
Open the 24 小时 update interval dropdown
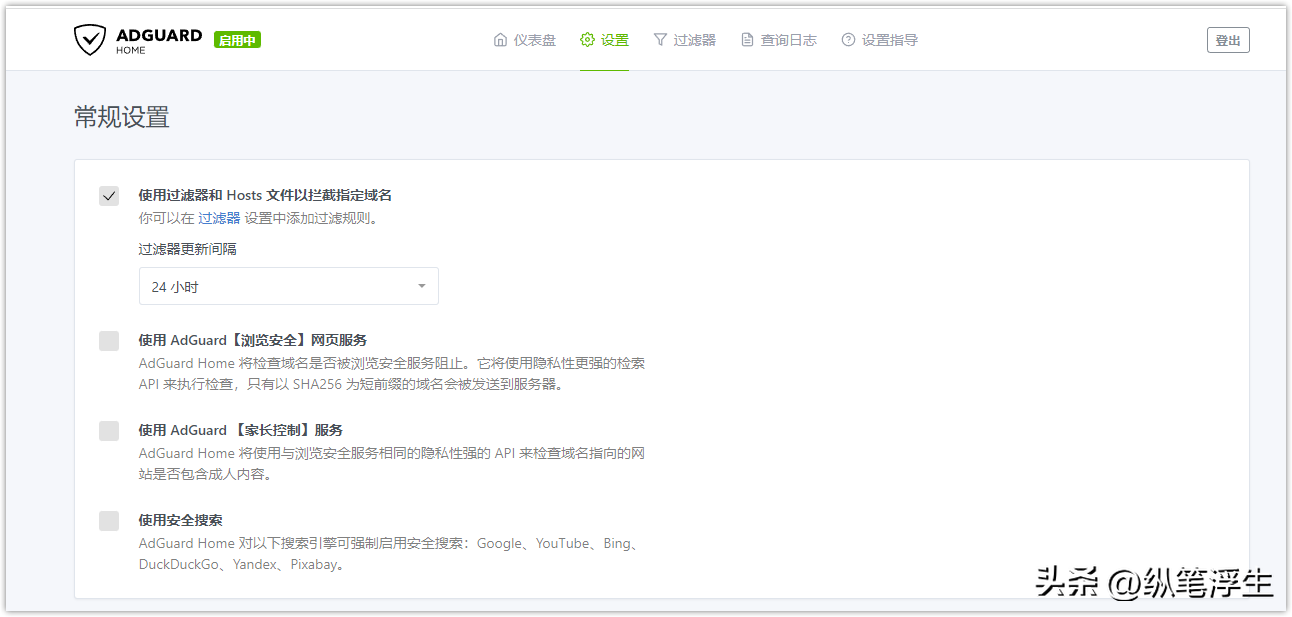[288, 286]
